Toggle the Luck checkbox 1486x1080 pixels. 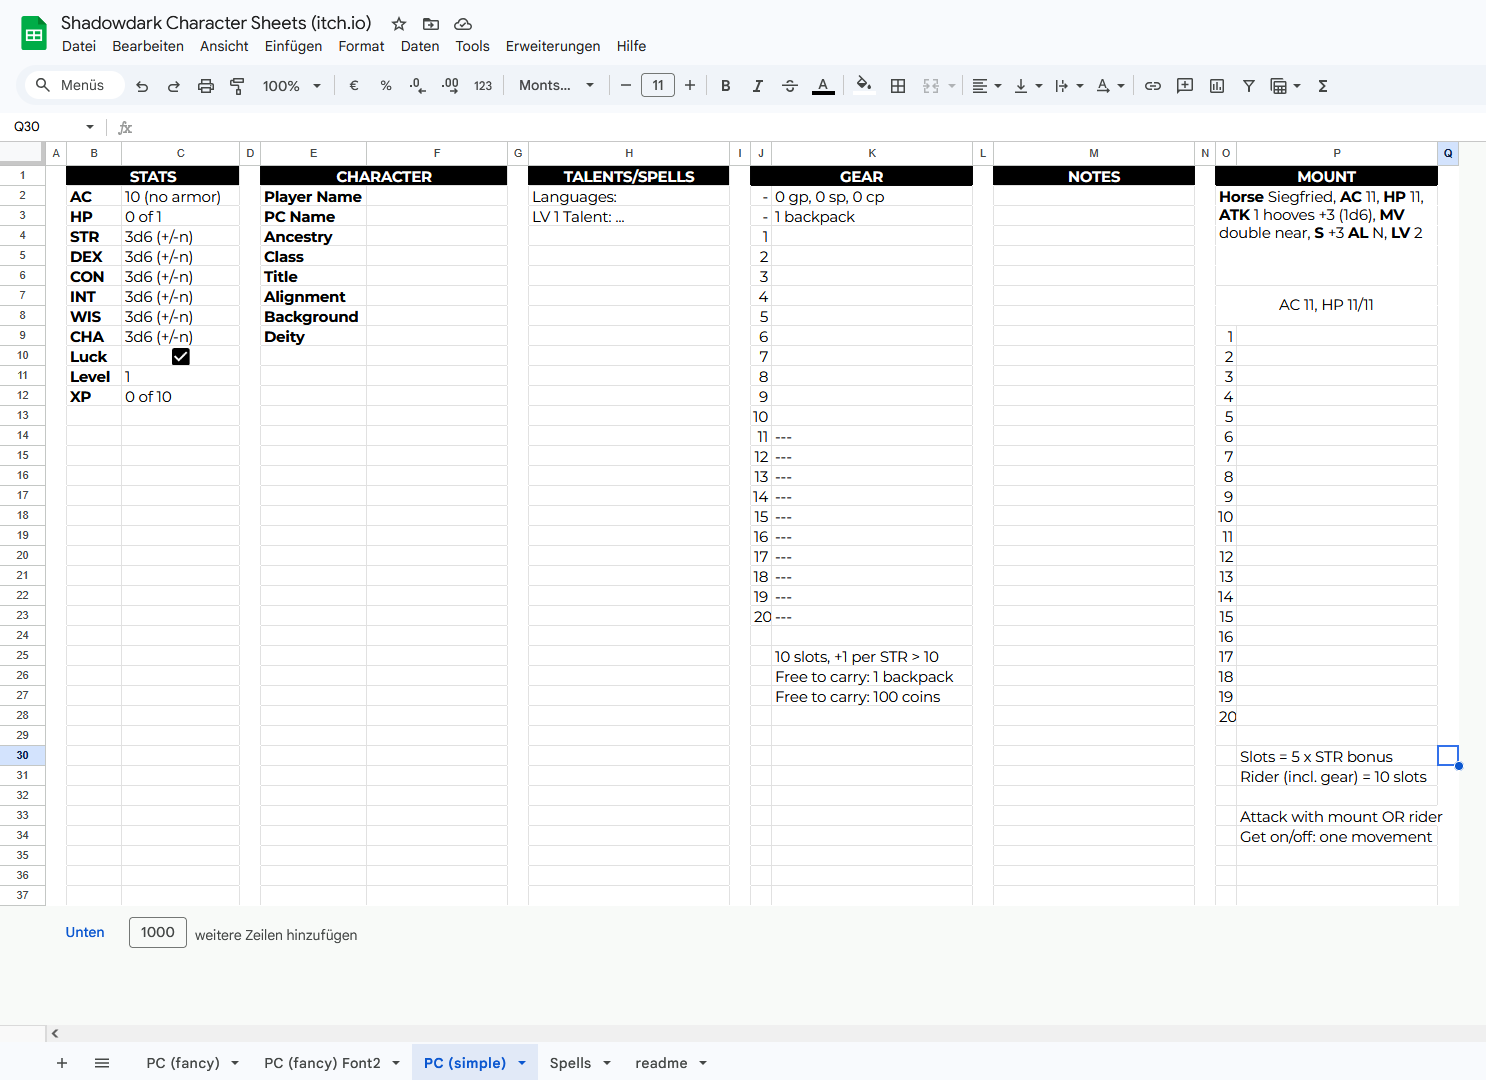pos(181,357)
